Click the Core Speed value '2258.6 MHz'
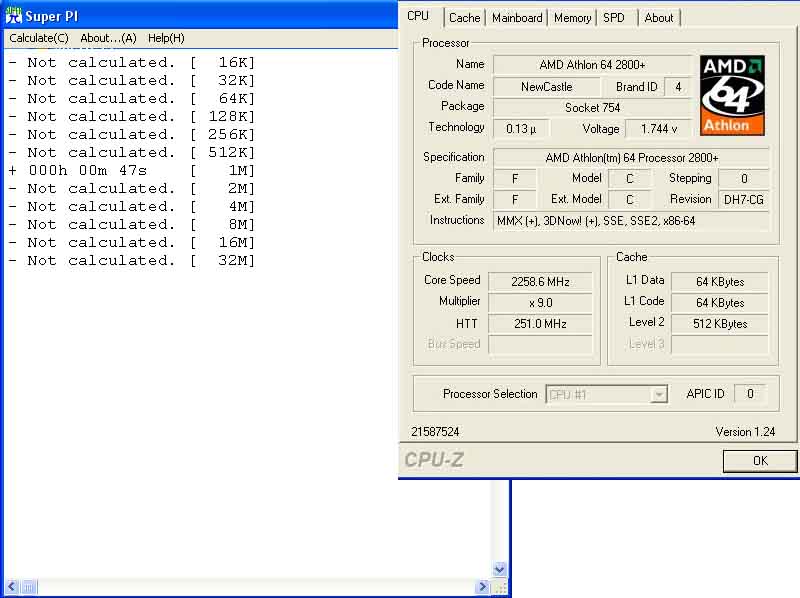The image size is (800, 598). 540,282
